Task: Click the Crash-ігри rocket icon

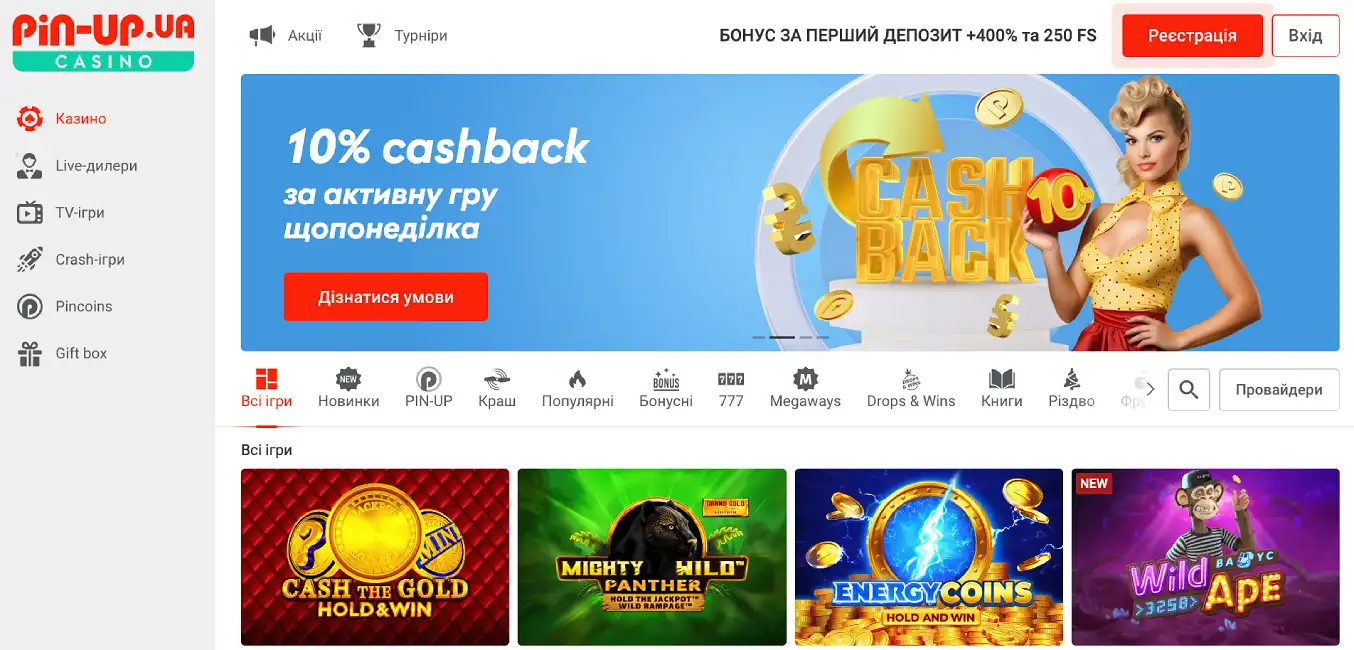Action: (30, 260)
